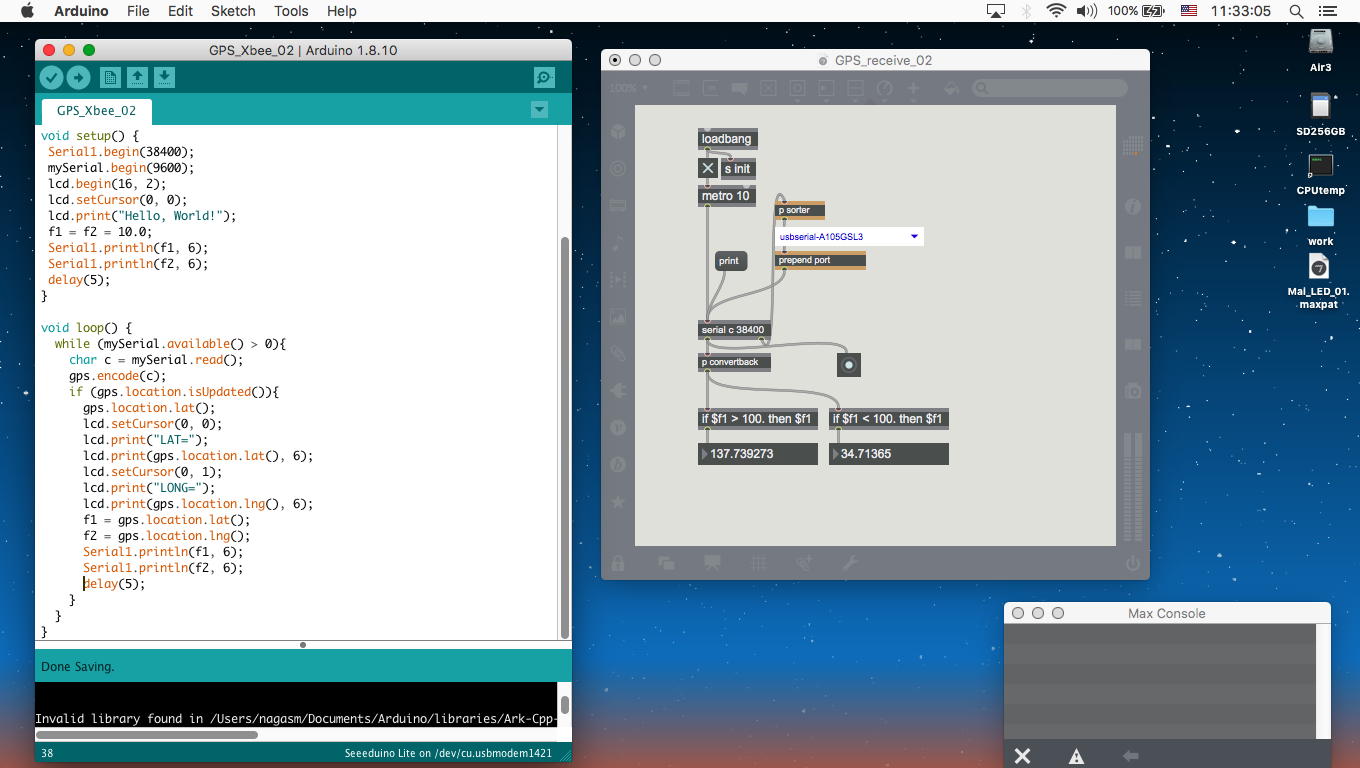Open the Mal_LED_01.maxpat file on desktop
This screenshot has height=768, width=1360.
(1319, 281)
